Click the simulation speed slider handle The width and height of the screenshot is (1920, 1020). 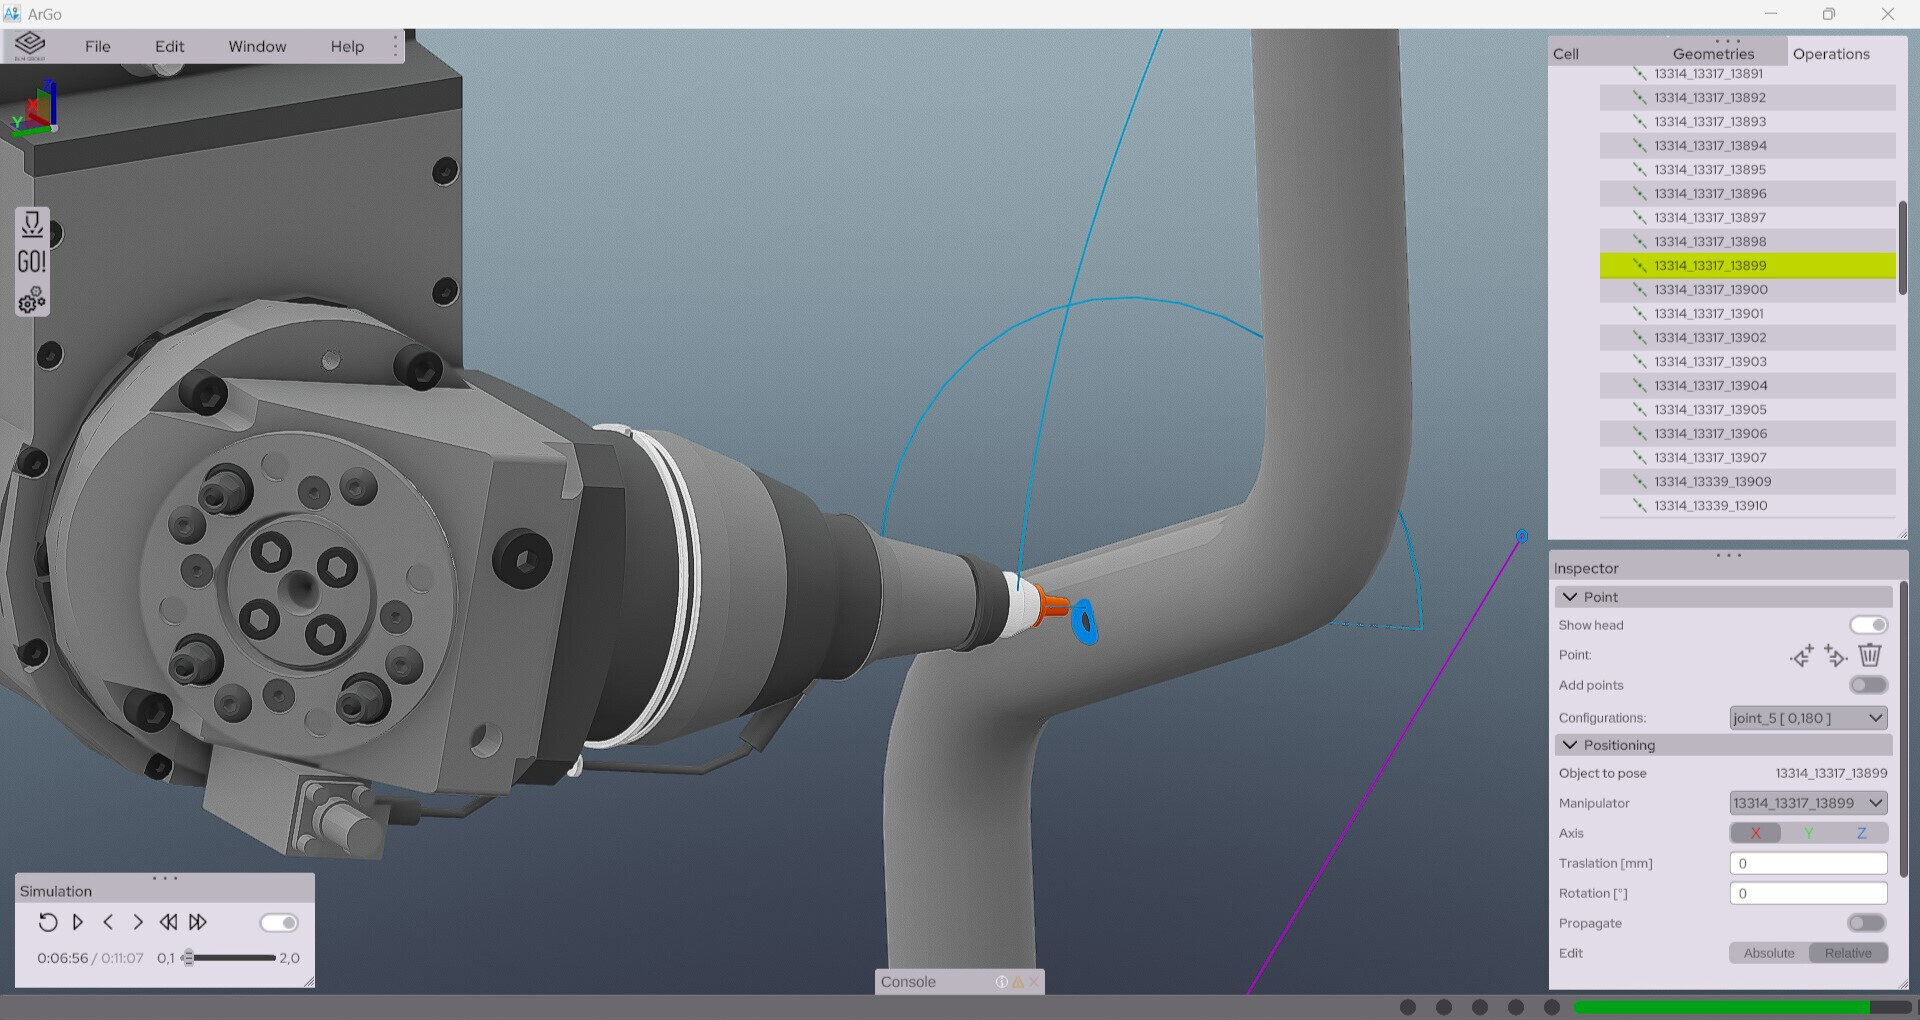click(x=188, y=958)
